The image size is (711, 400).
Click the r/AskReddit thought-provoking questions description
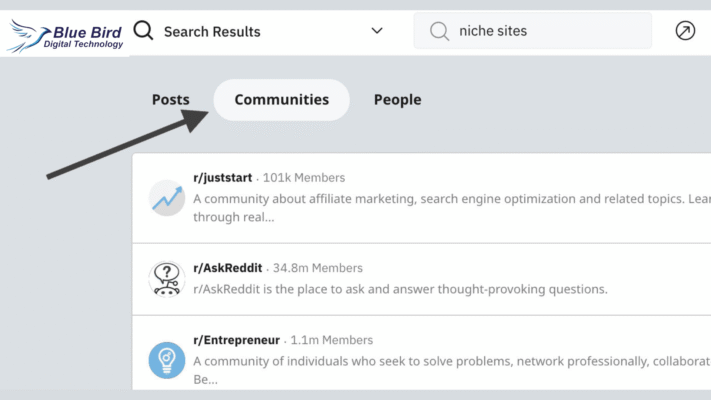click(x=400, y=289)
